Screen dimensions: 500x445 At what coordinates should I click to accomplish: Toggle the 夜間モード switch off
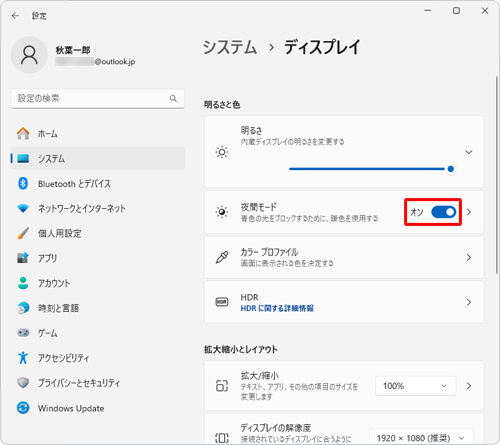tap(444, 212)
